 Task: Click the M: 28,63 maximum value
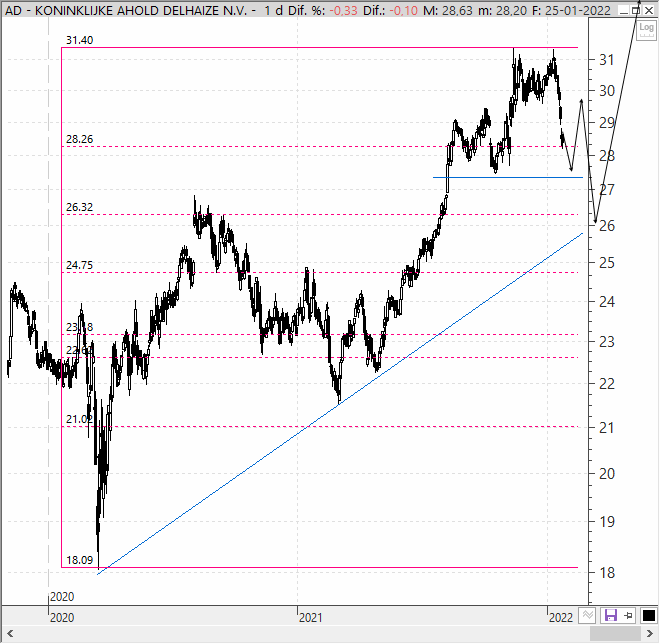point(448,11)
